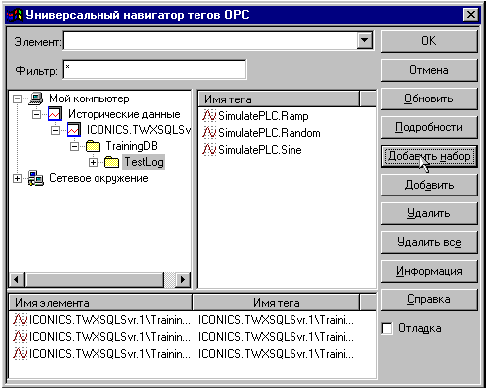Click the tree horizontal scrollbar thumb

coord(94,279)
